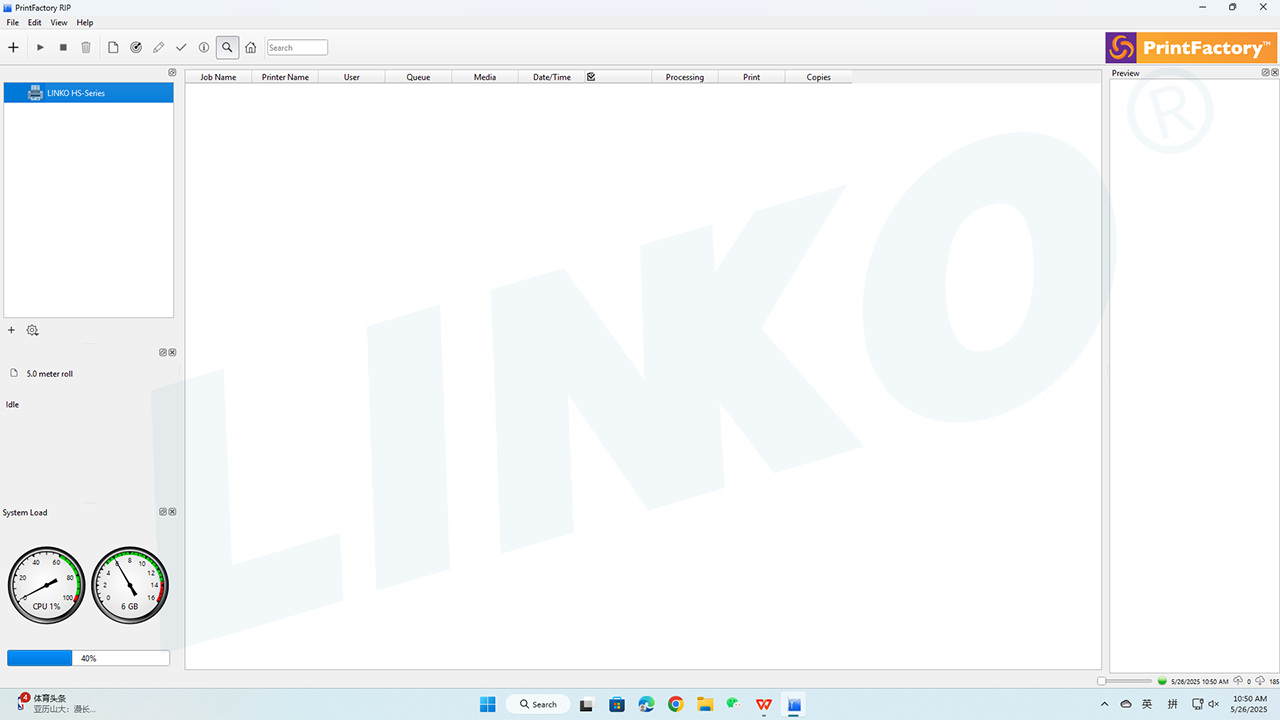The height and width of the screenshot is (720, 1280).
Task: Click the Print column header
Action: [751, 77]
